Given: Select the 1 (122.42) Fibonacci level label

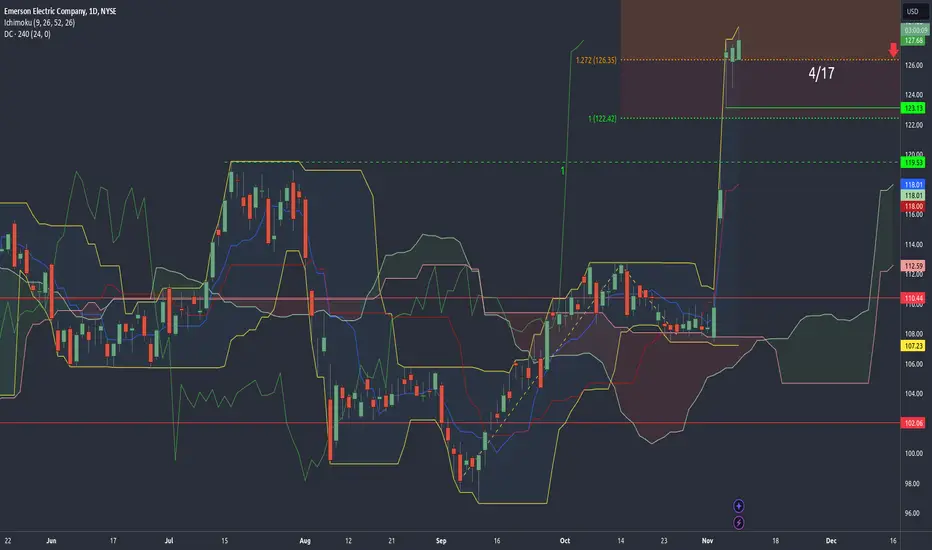Looking at the screenshot, I should (602, 118).
